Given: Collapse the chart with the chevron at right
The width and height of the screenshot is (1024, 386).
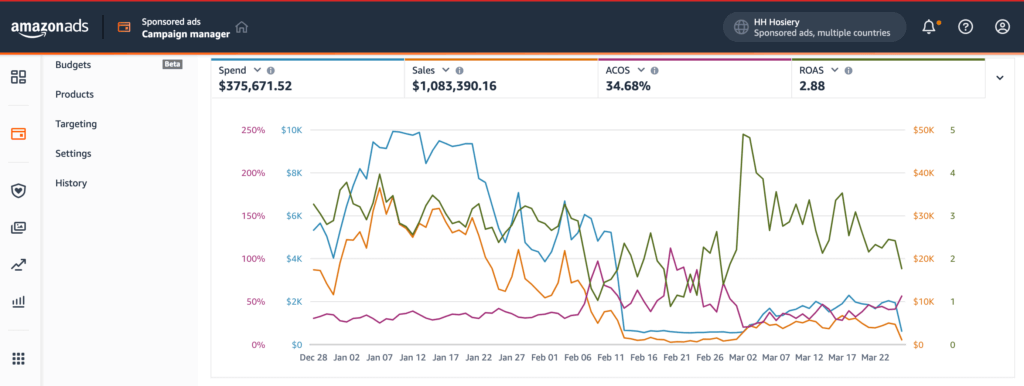Looking at the screenshot, I should (999, 78).
